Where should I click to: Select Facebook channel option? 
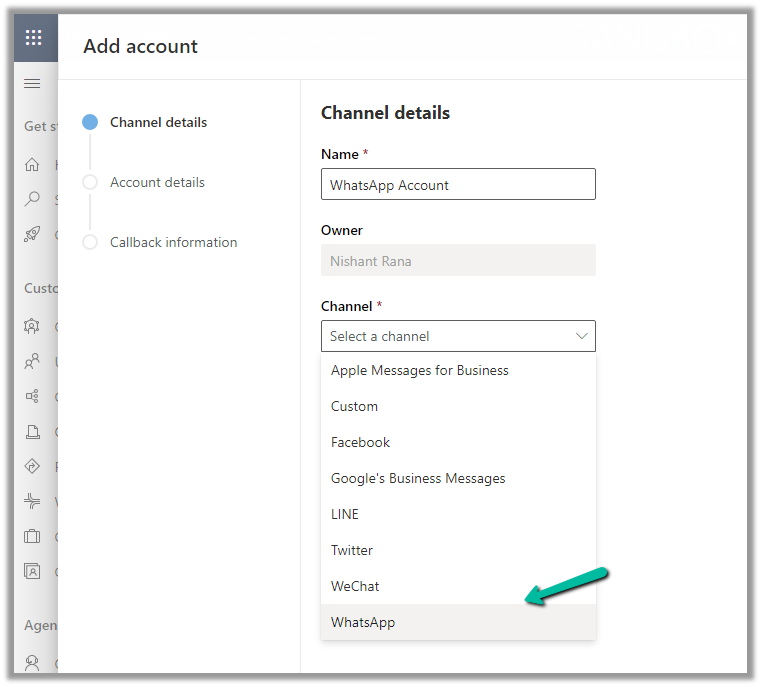click(x=361, y=442)
